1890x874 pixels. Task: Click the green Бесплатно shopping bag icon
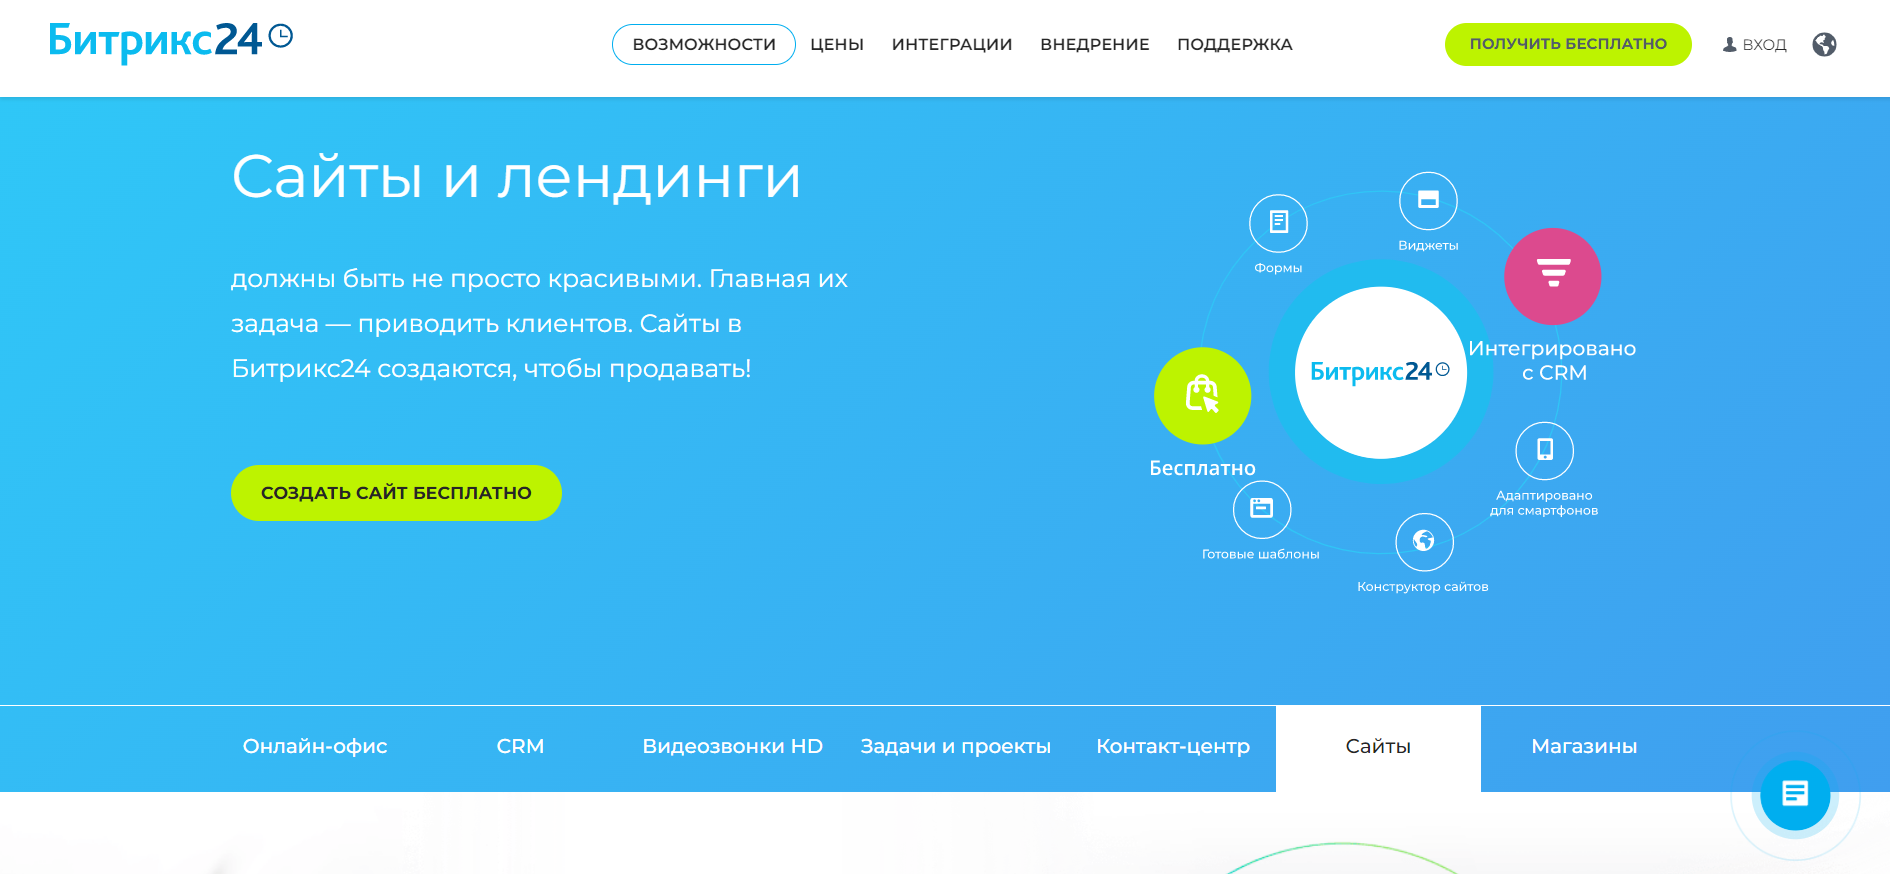click(x=1202, y=395)
